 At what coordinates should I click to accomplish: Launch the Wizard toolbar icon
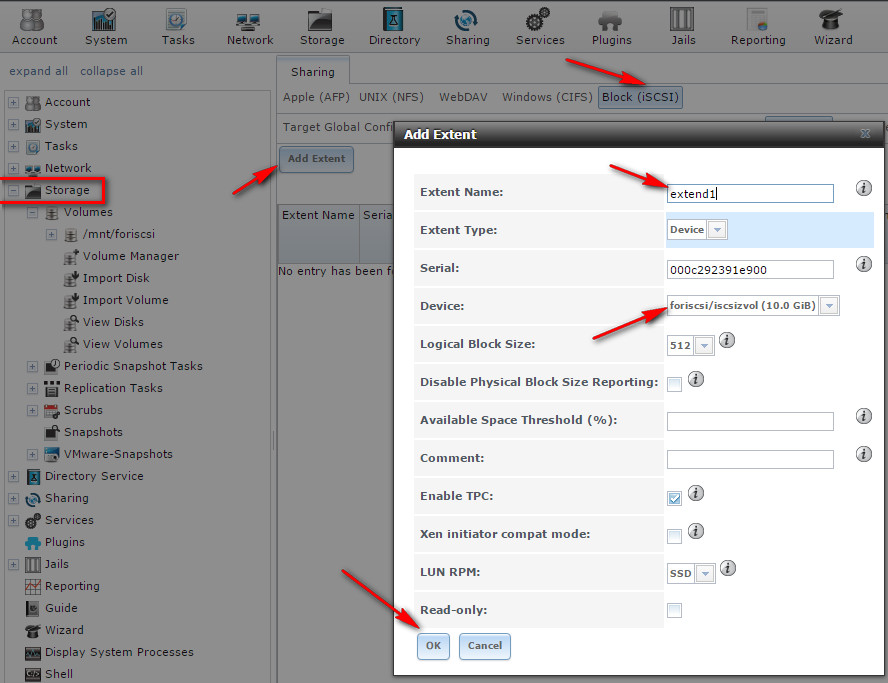832,27
